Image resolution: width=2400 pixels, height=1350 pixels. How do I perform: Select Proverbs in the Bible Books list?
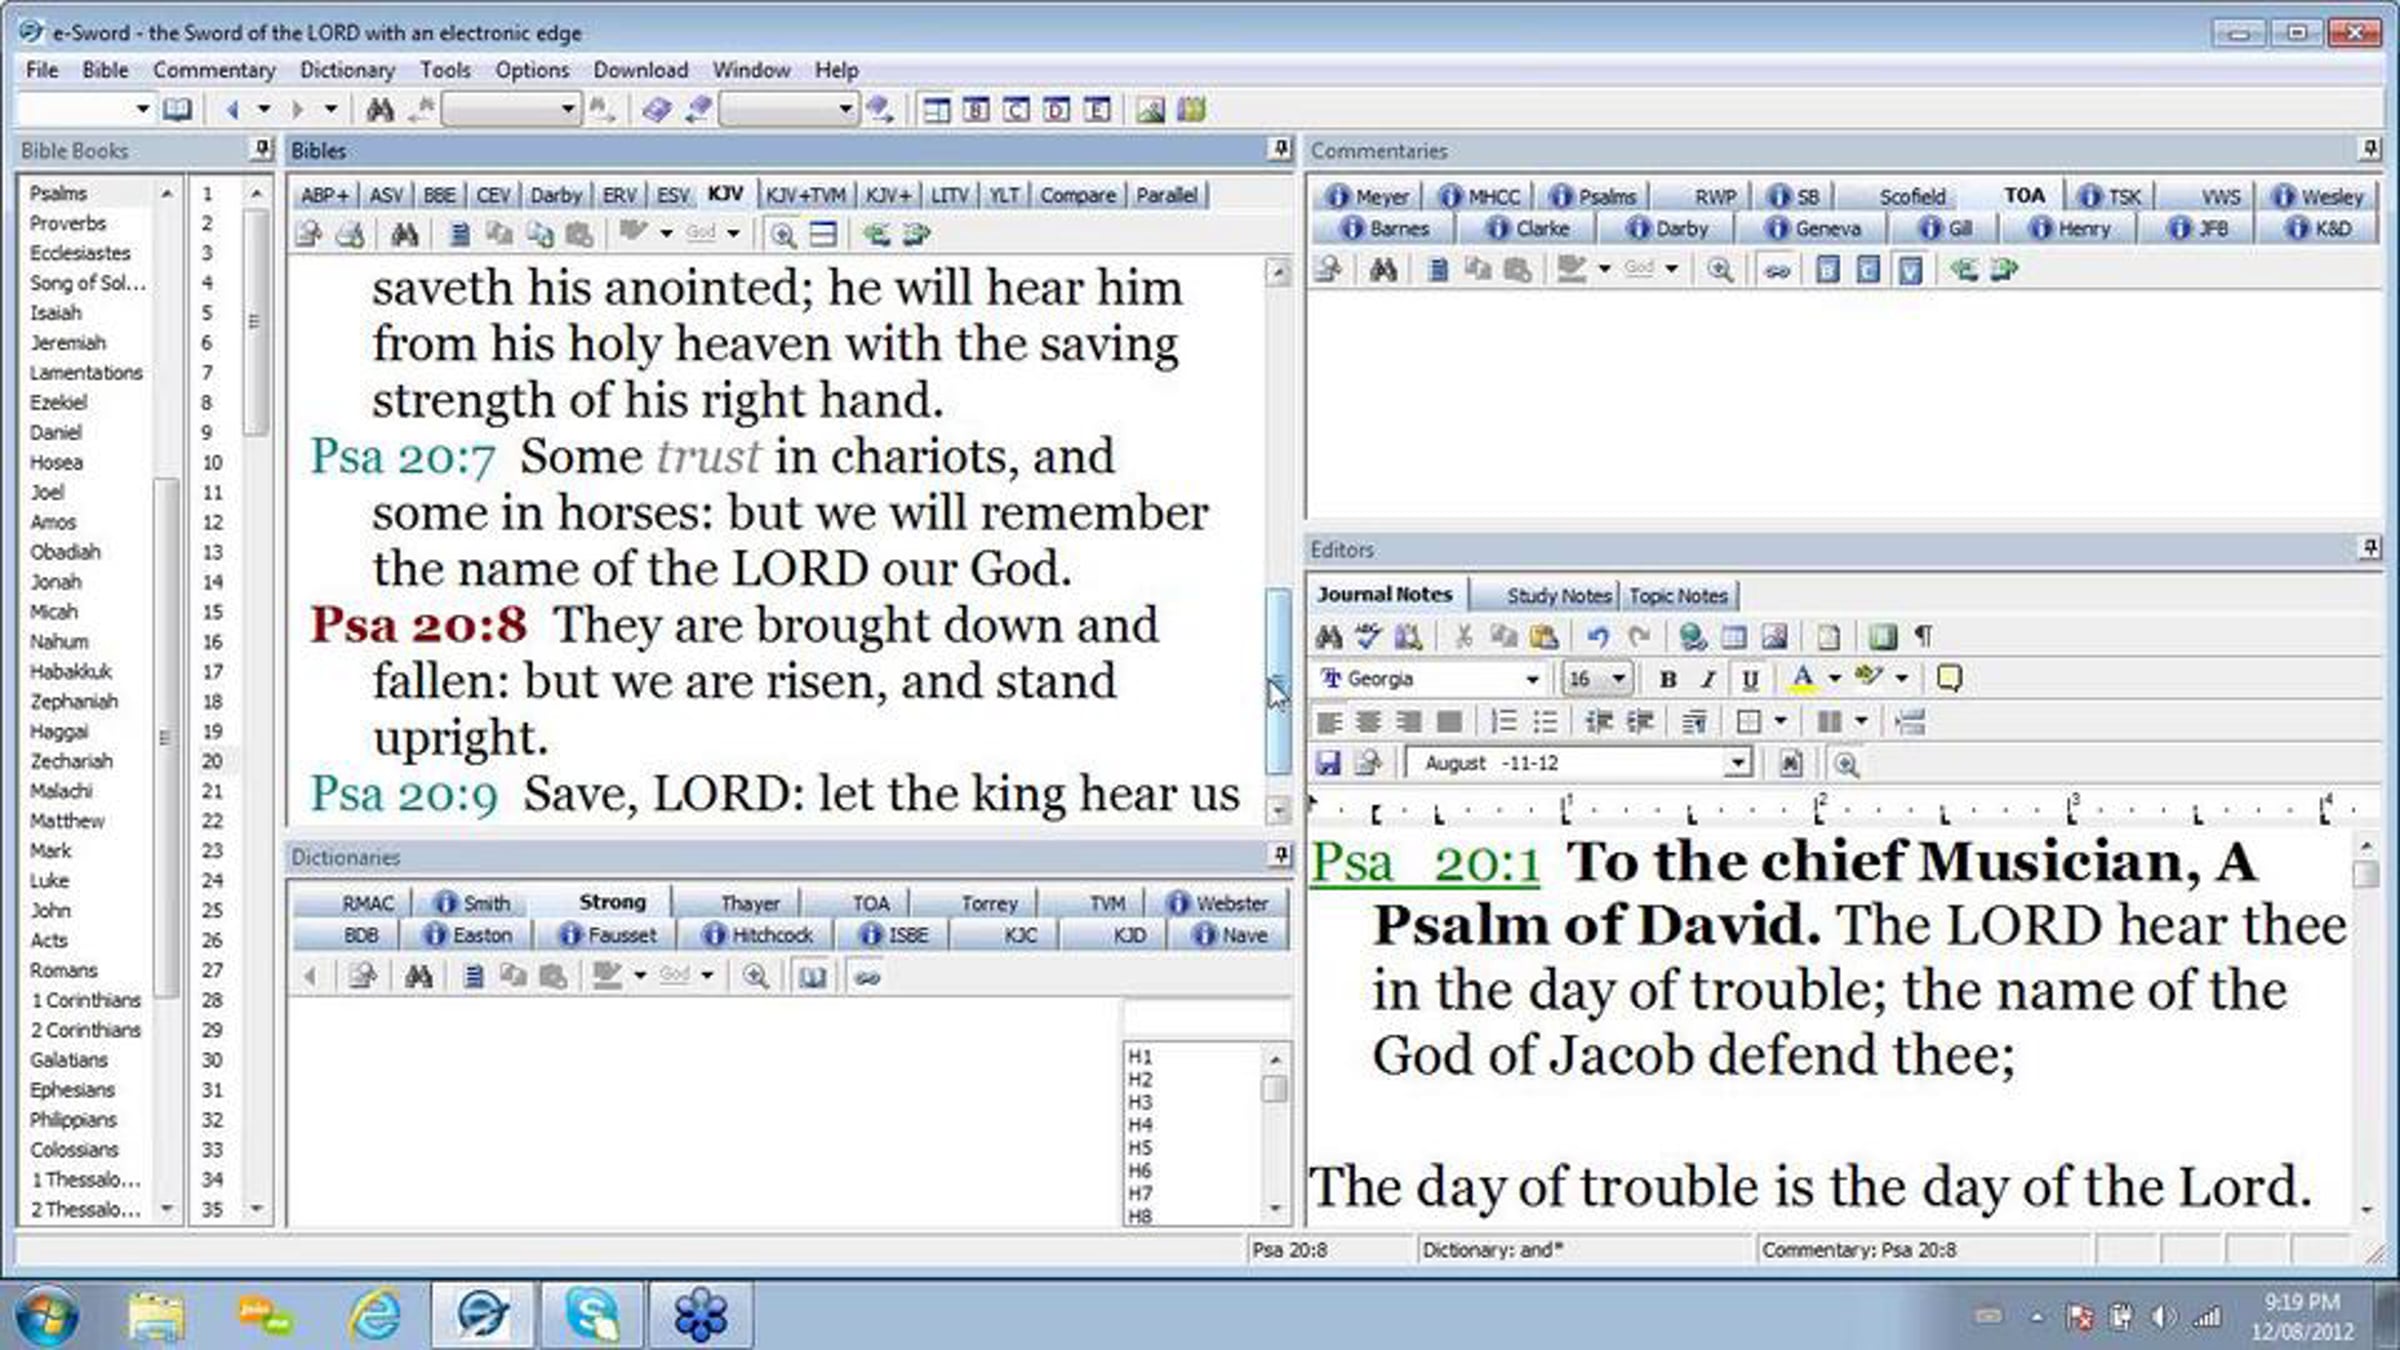[x=68, y=223]
